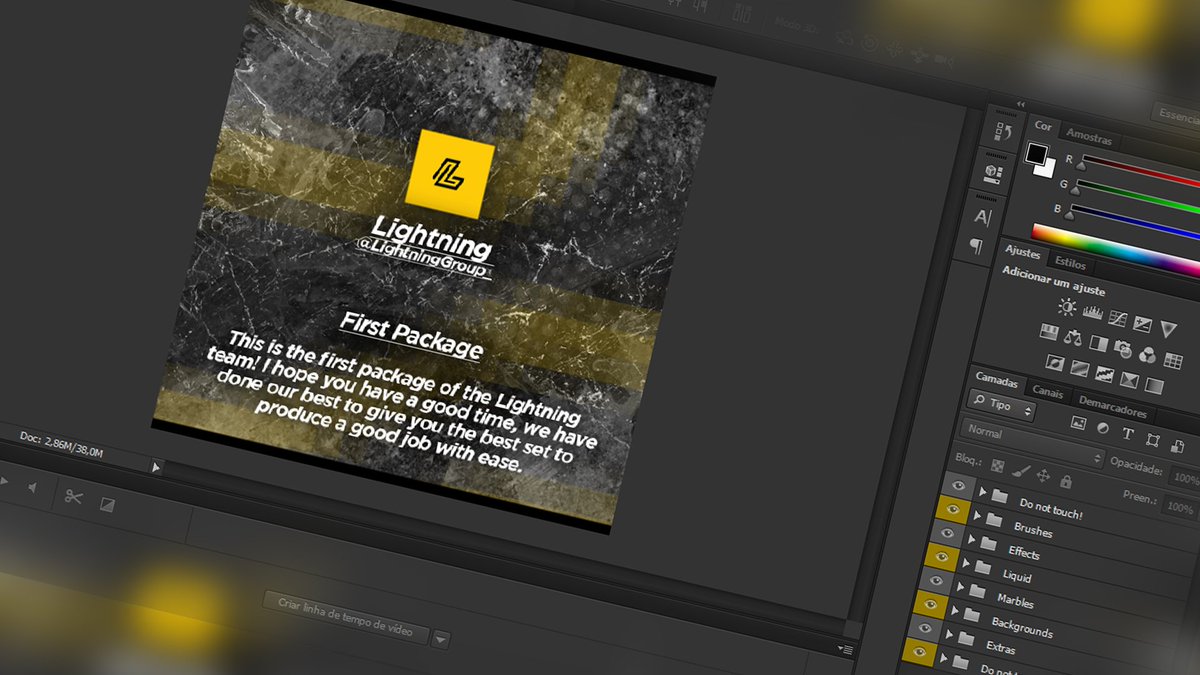Open the Tipo layer filter dropdown
This screenshot has height=675, width=1200.
click(x=1002, y=405)
